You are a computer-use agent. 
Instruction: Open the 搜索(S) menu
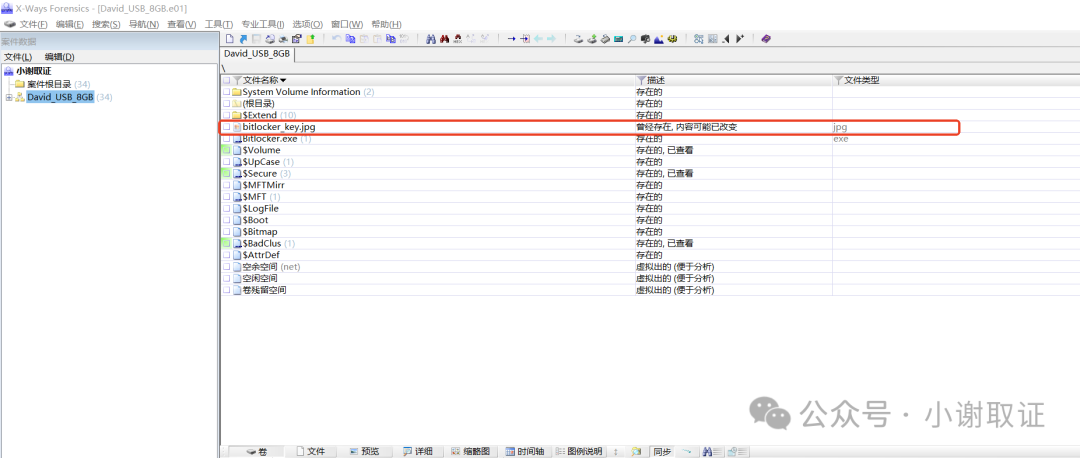coord(106,24)
